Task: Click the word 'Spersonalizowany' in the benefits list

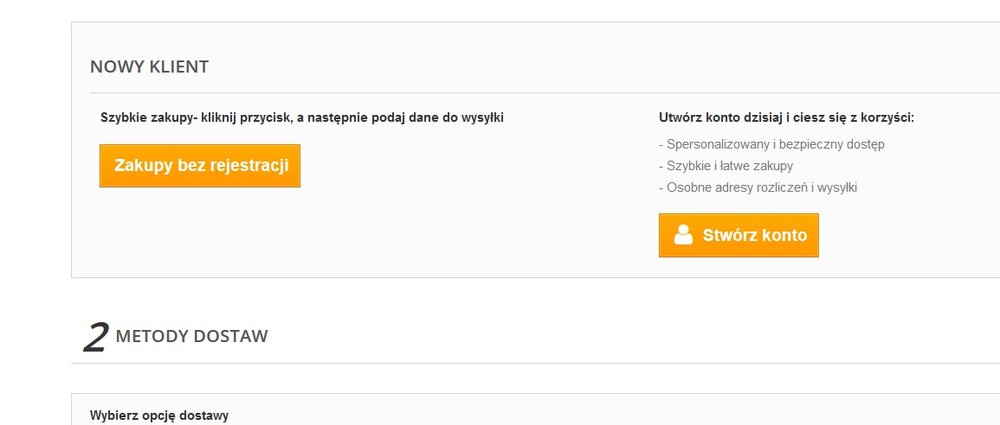Action: pyautogui.click(x=713, y=144)
